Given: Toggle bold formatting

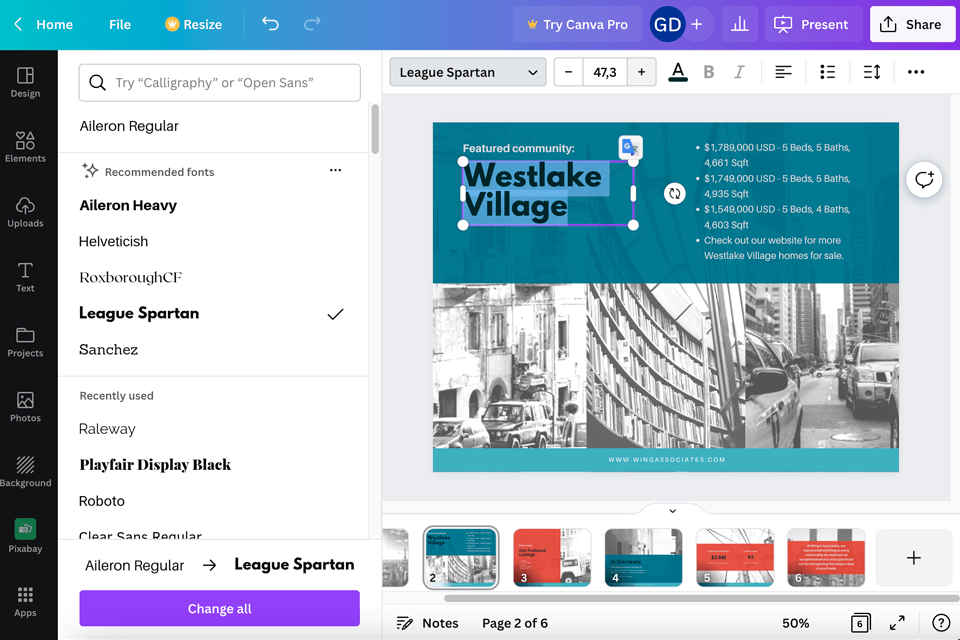Looking at the screenshot, I should point(708,72).
